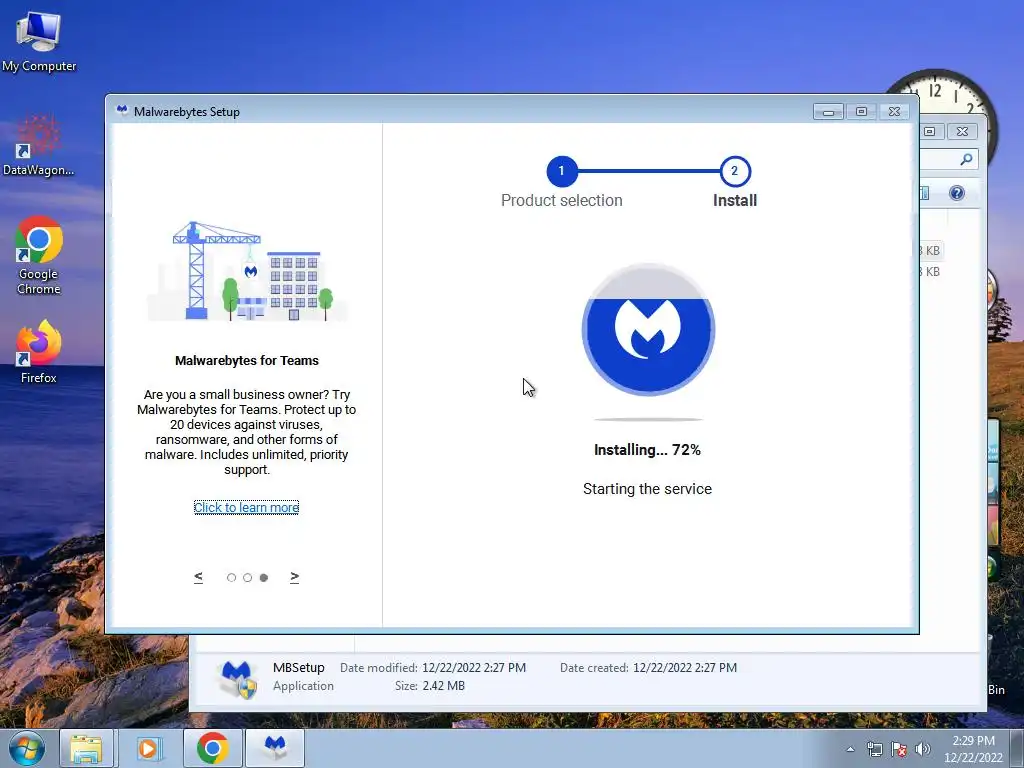The width and height of the screenshot is (1024, 768).
Task: Open Windows Media Player from the taskbar
Action: coord(148,748)
